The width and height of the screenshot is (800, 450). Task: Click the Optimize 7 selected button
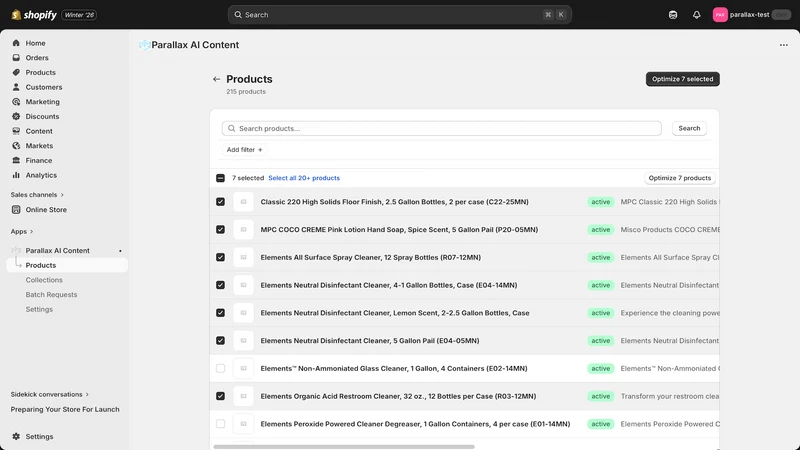683,79
